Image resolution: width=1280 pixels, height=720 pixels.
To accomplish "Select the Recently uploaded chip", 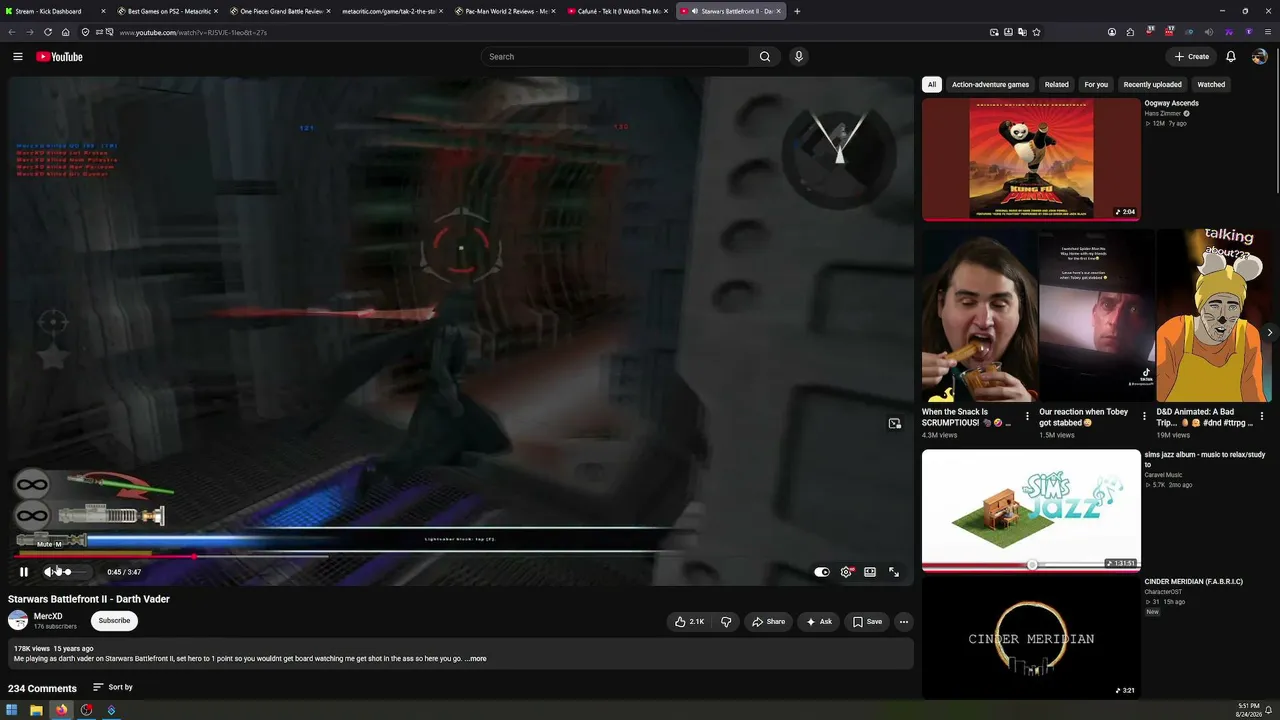I will tap(1152, 85).
